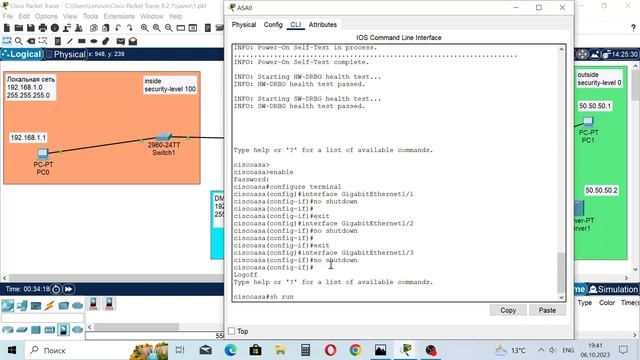
Task: Click the New file toolbar icon
Action: [7, 28]
